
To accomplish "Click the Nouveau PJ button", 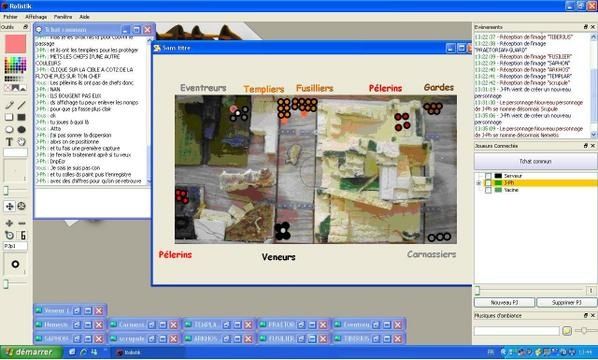I will tap(504, 302).
